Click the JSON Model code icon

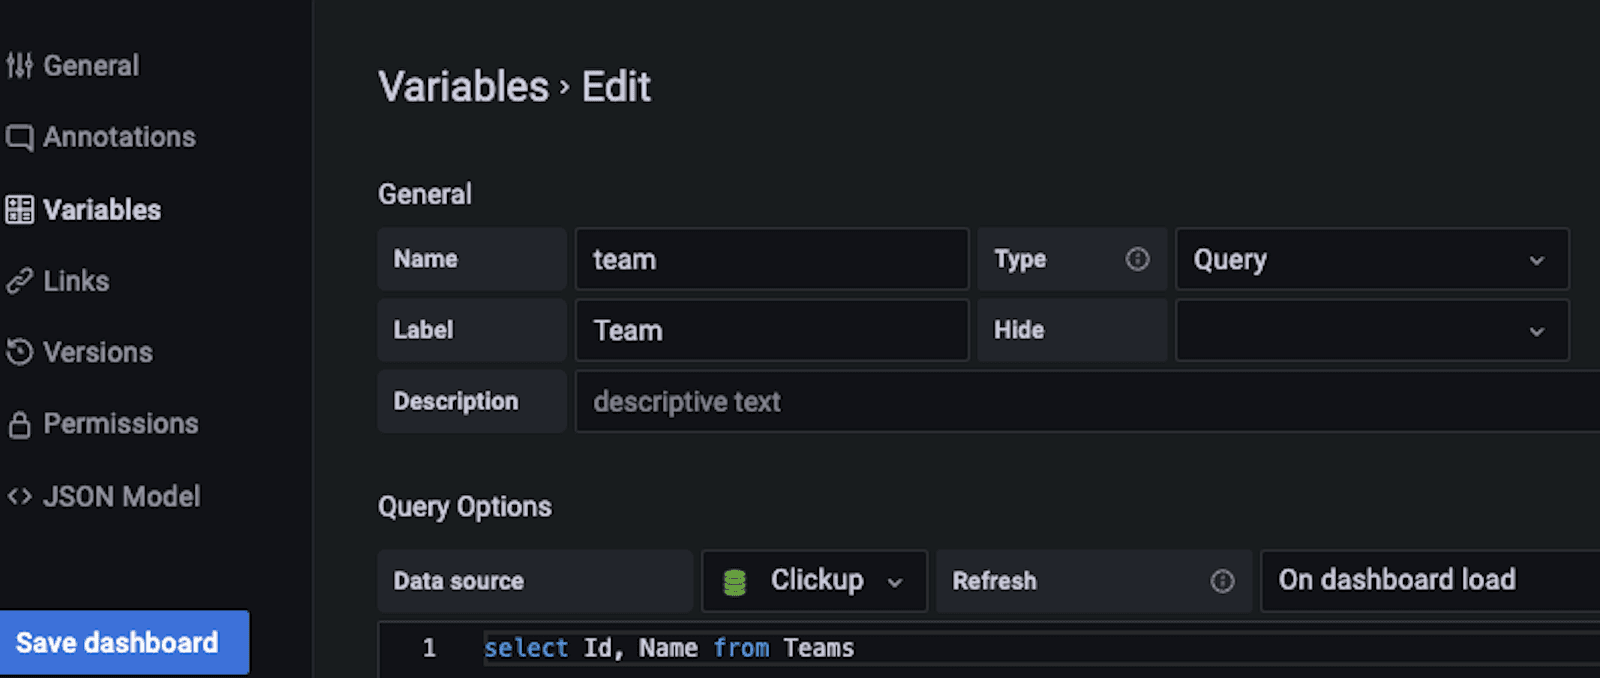[19, 496]
